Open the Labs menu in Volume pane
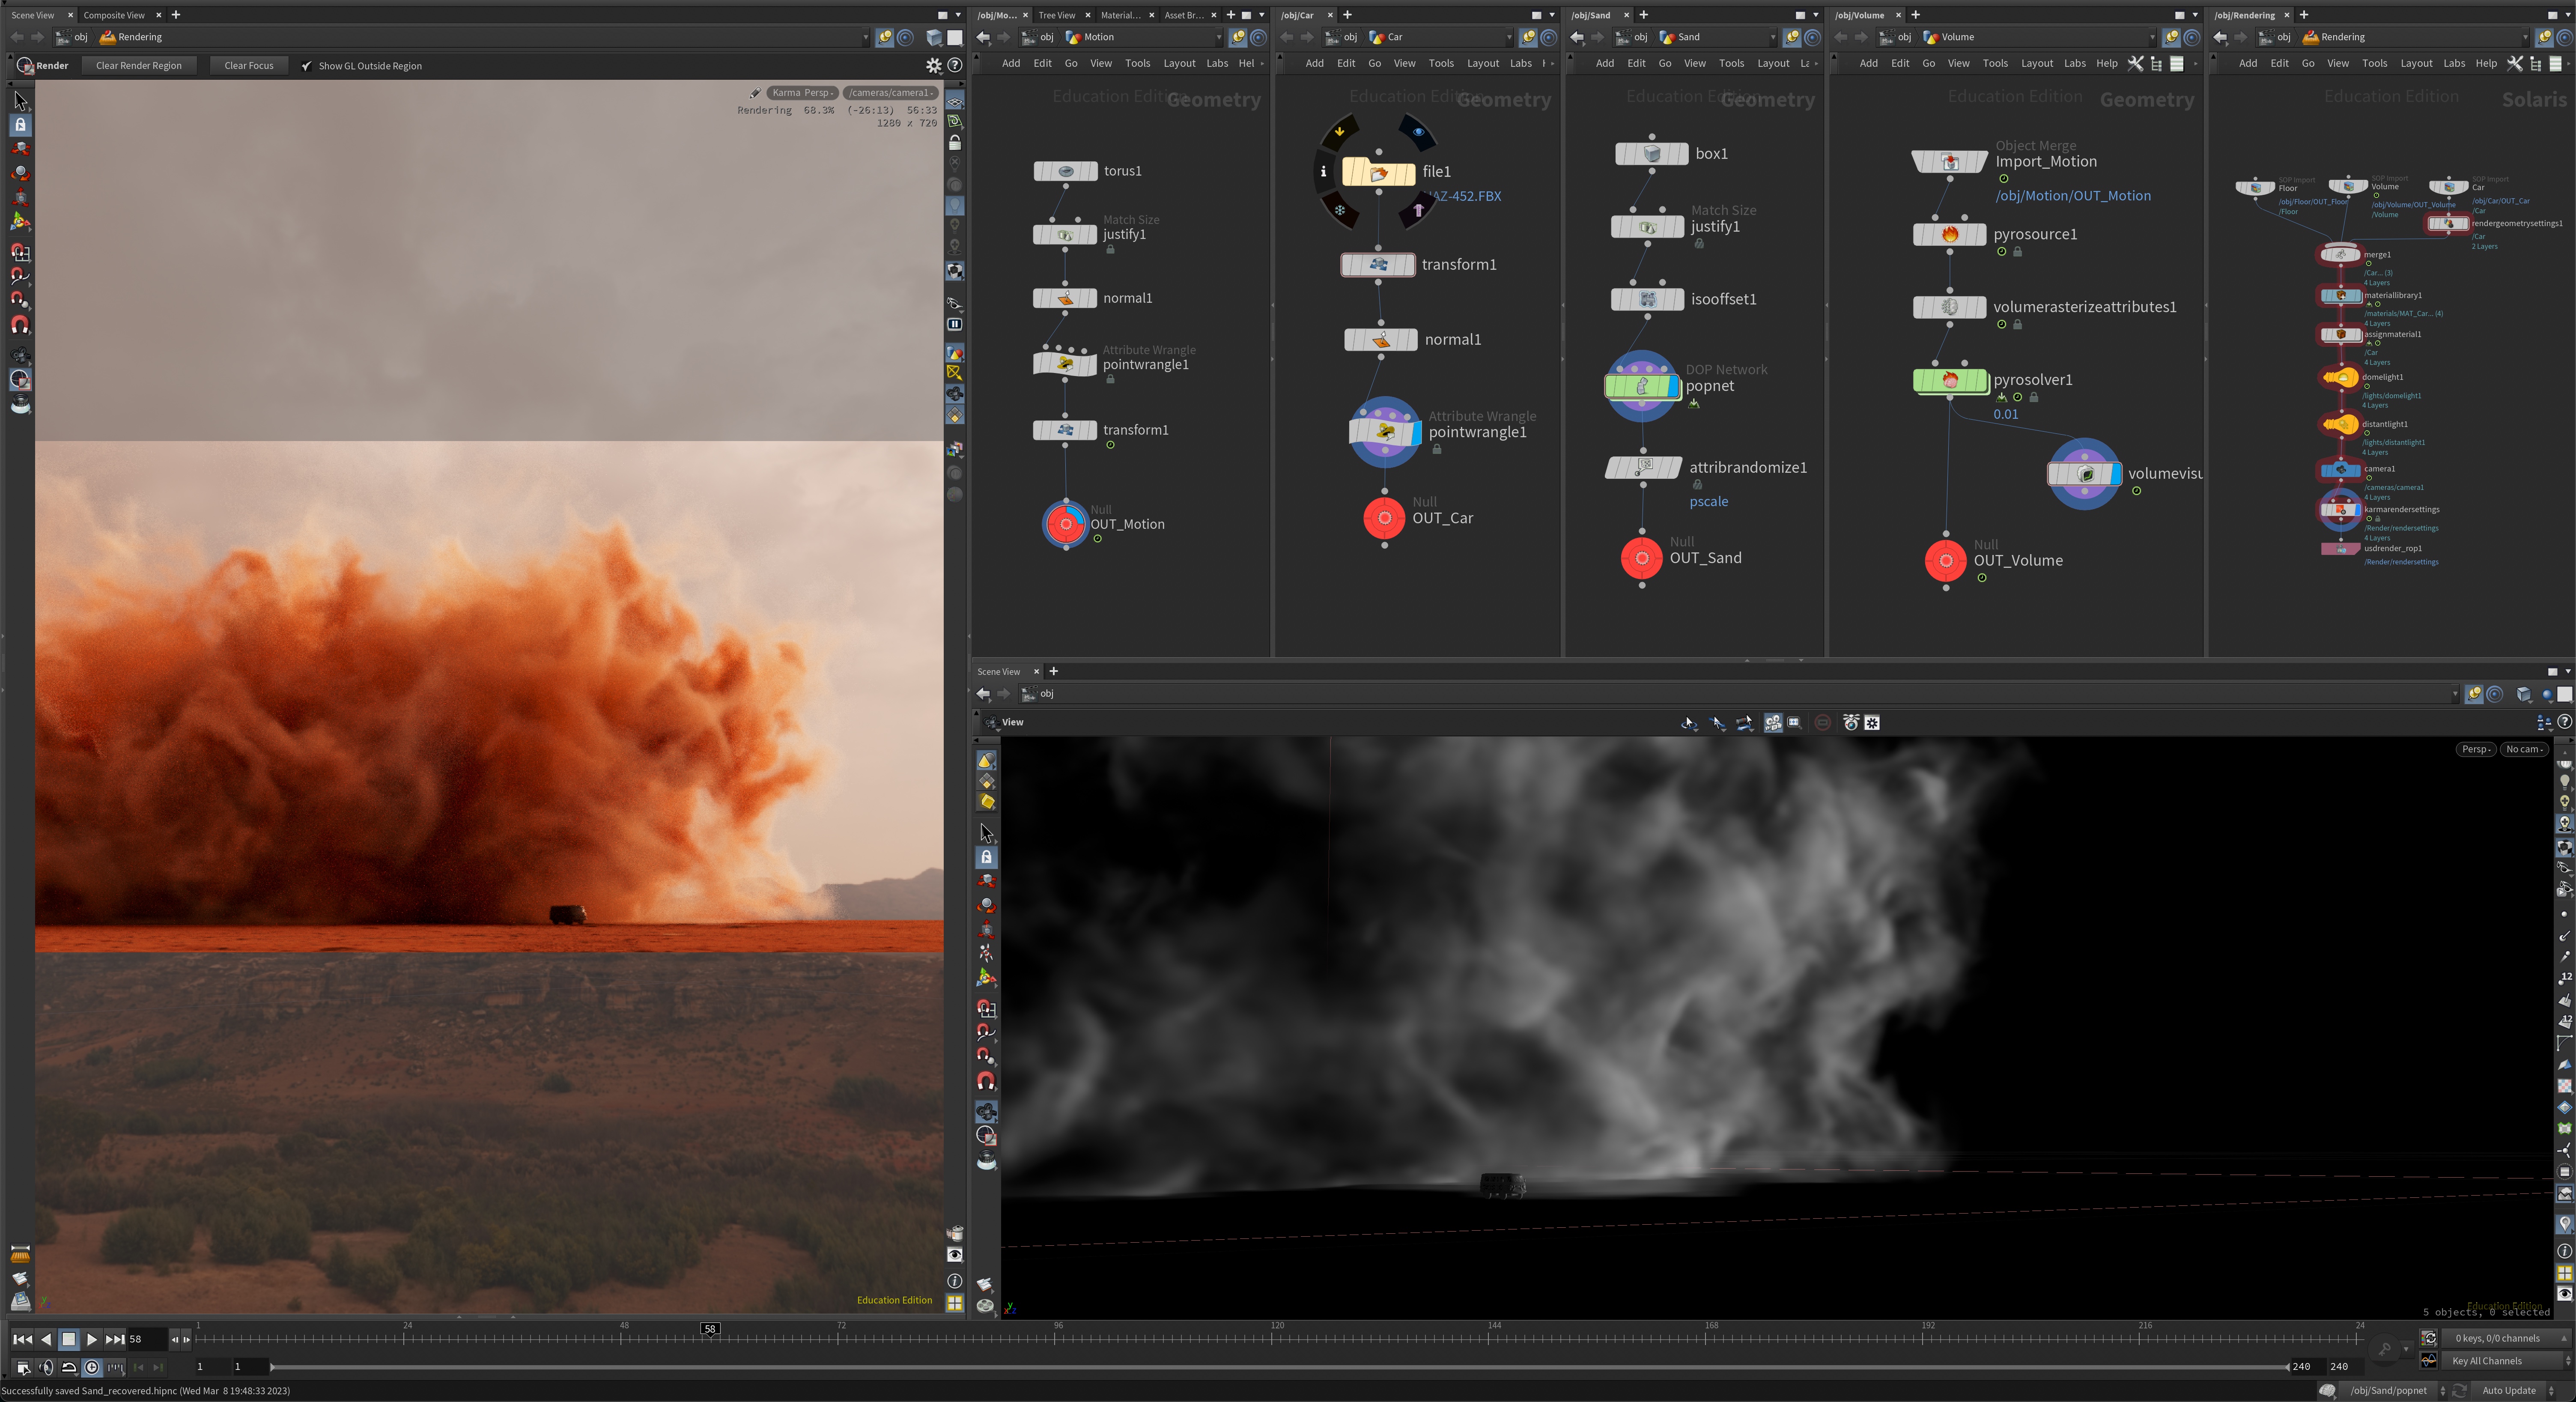Viewport: 2576px width, 1402px height. [2075, 63]
